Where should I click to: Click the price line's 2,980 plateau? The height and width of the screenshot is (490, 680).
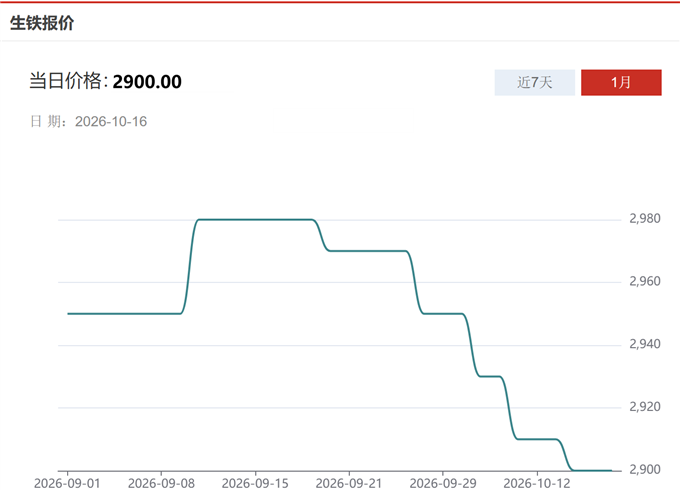pos(256,219)
